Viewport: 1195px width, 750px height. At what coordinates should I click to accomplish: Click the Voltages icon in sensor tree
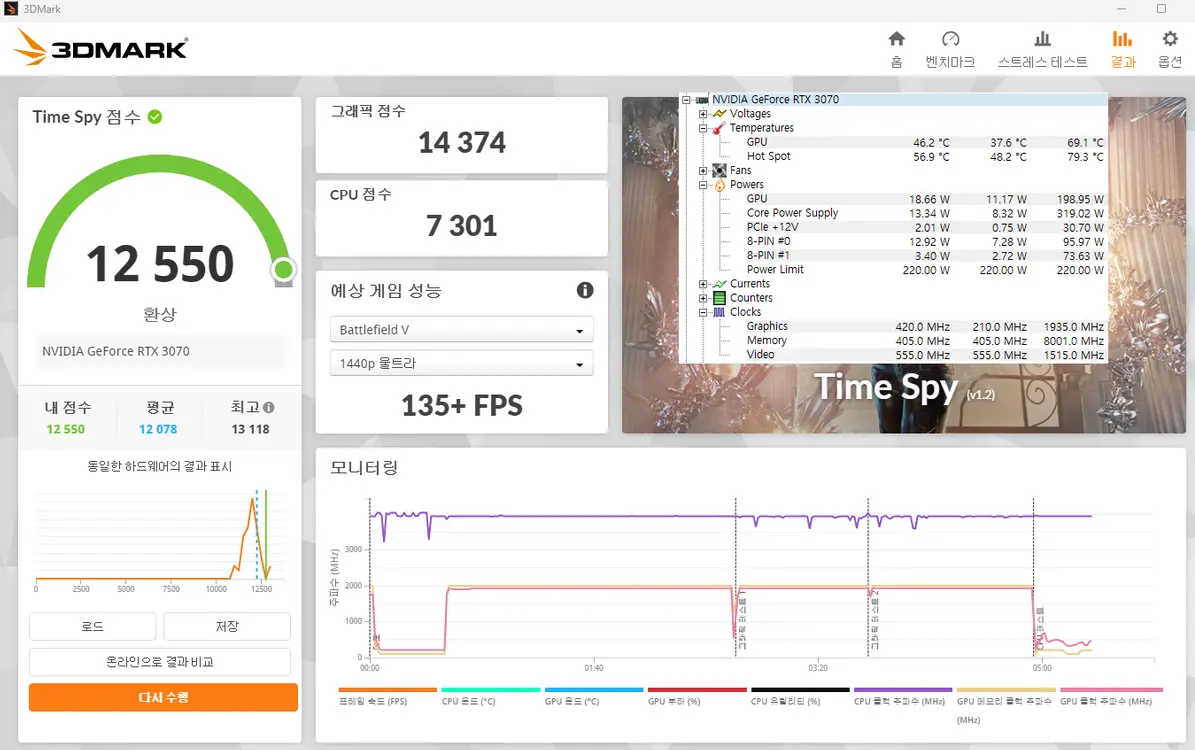[x=719, y=114]
